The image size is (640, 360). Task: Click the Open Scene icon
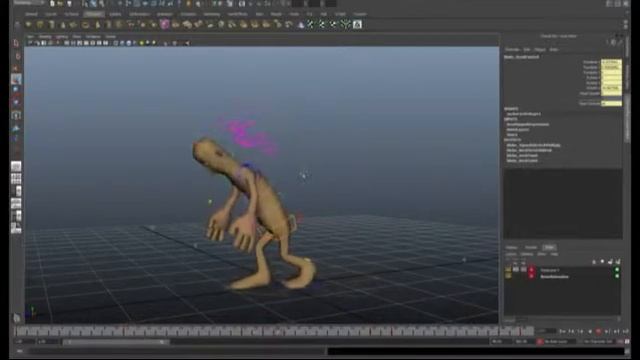[x=60, y=4]
